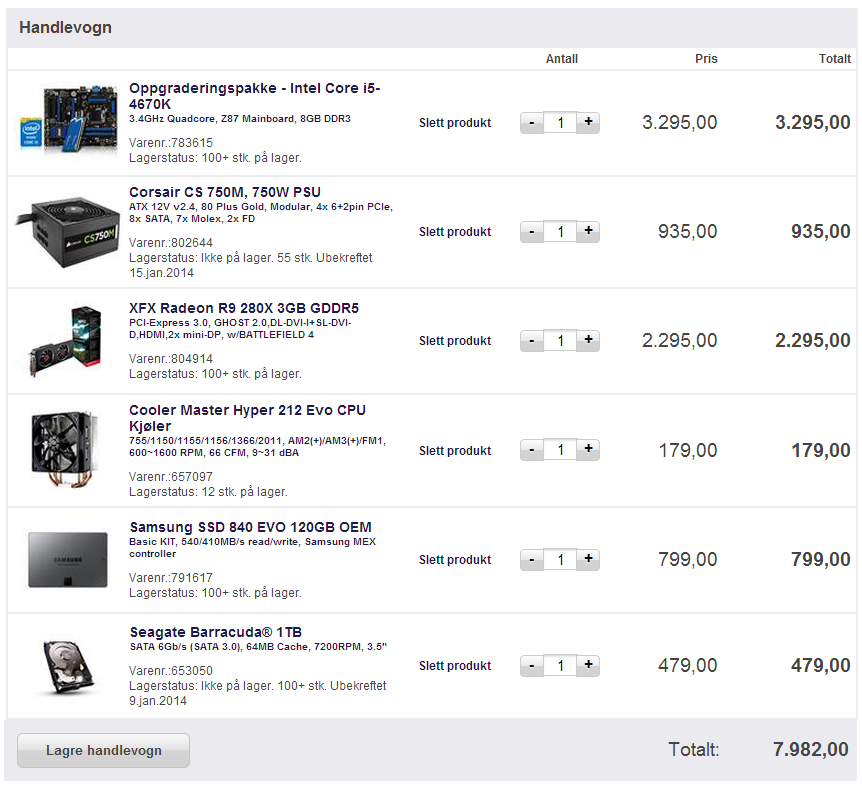
Task: Click quantity field for Corsair CS 750M
Action: (560, 231)
